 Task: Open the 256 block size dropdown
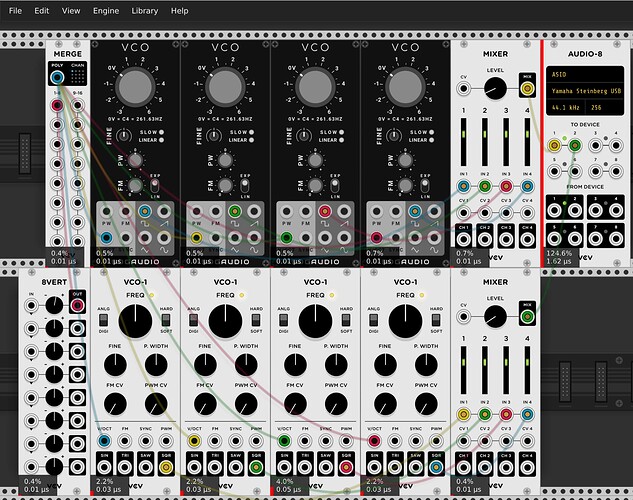(605, 108)
